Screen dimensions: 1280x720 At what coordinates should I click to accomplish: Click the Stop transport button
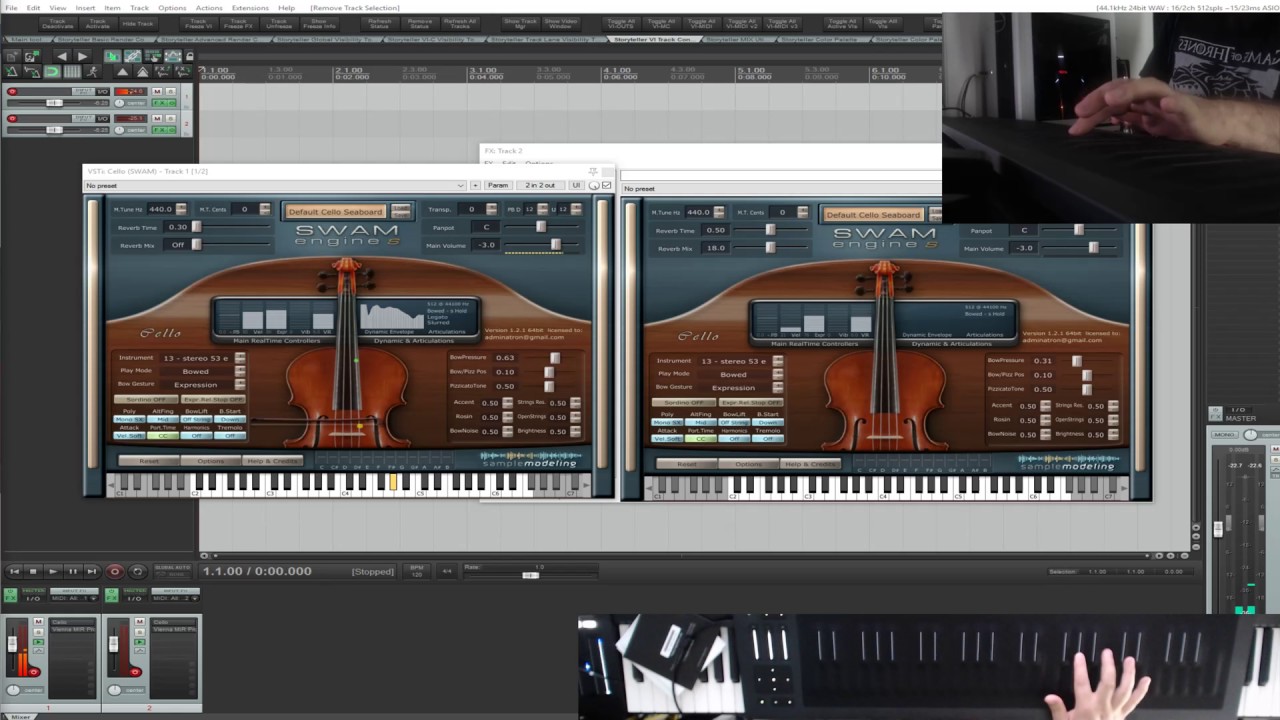(33, 571)
